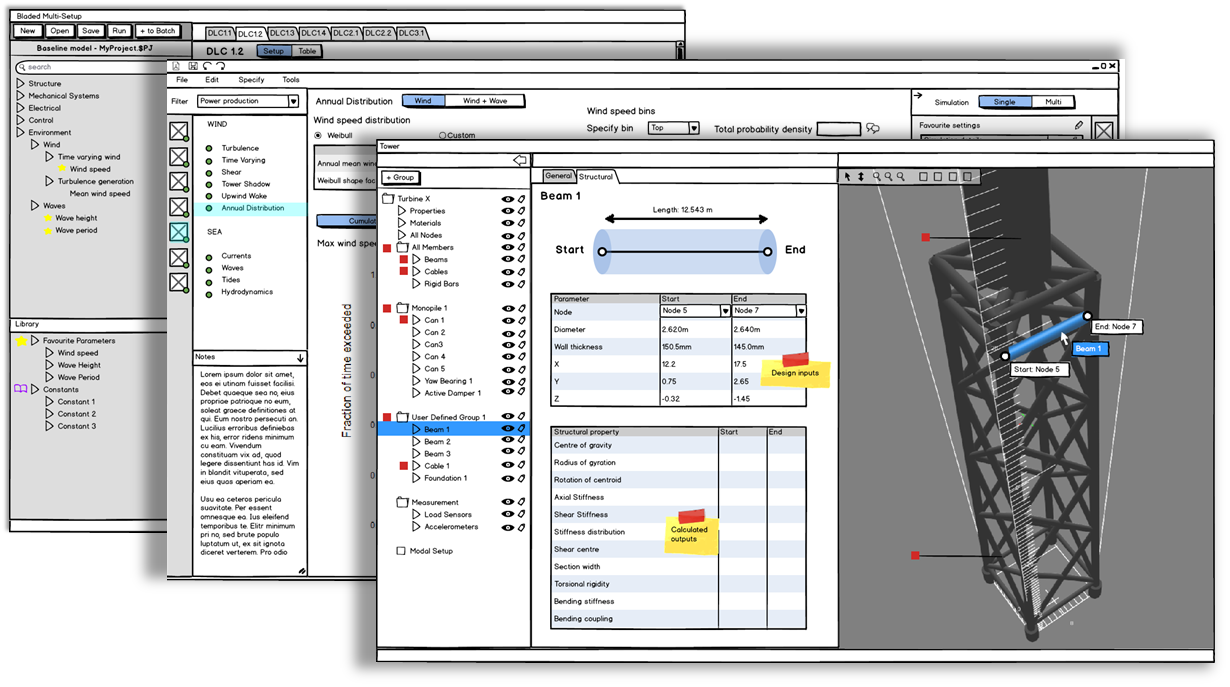The width and height of the screenshot is (1230, 687).
Task: Hide the Beams item using its eye icon
Action: (508, 260)
